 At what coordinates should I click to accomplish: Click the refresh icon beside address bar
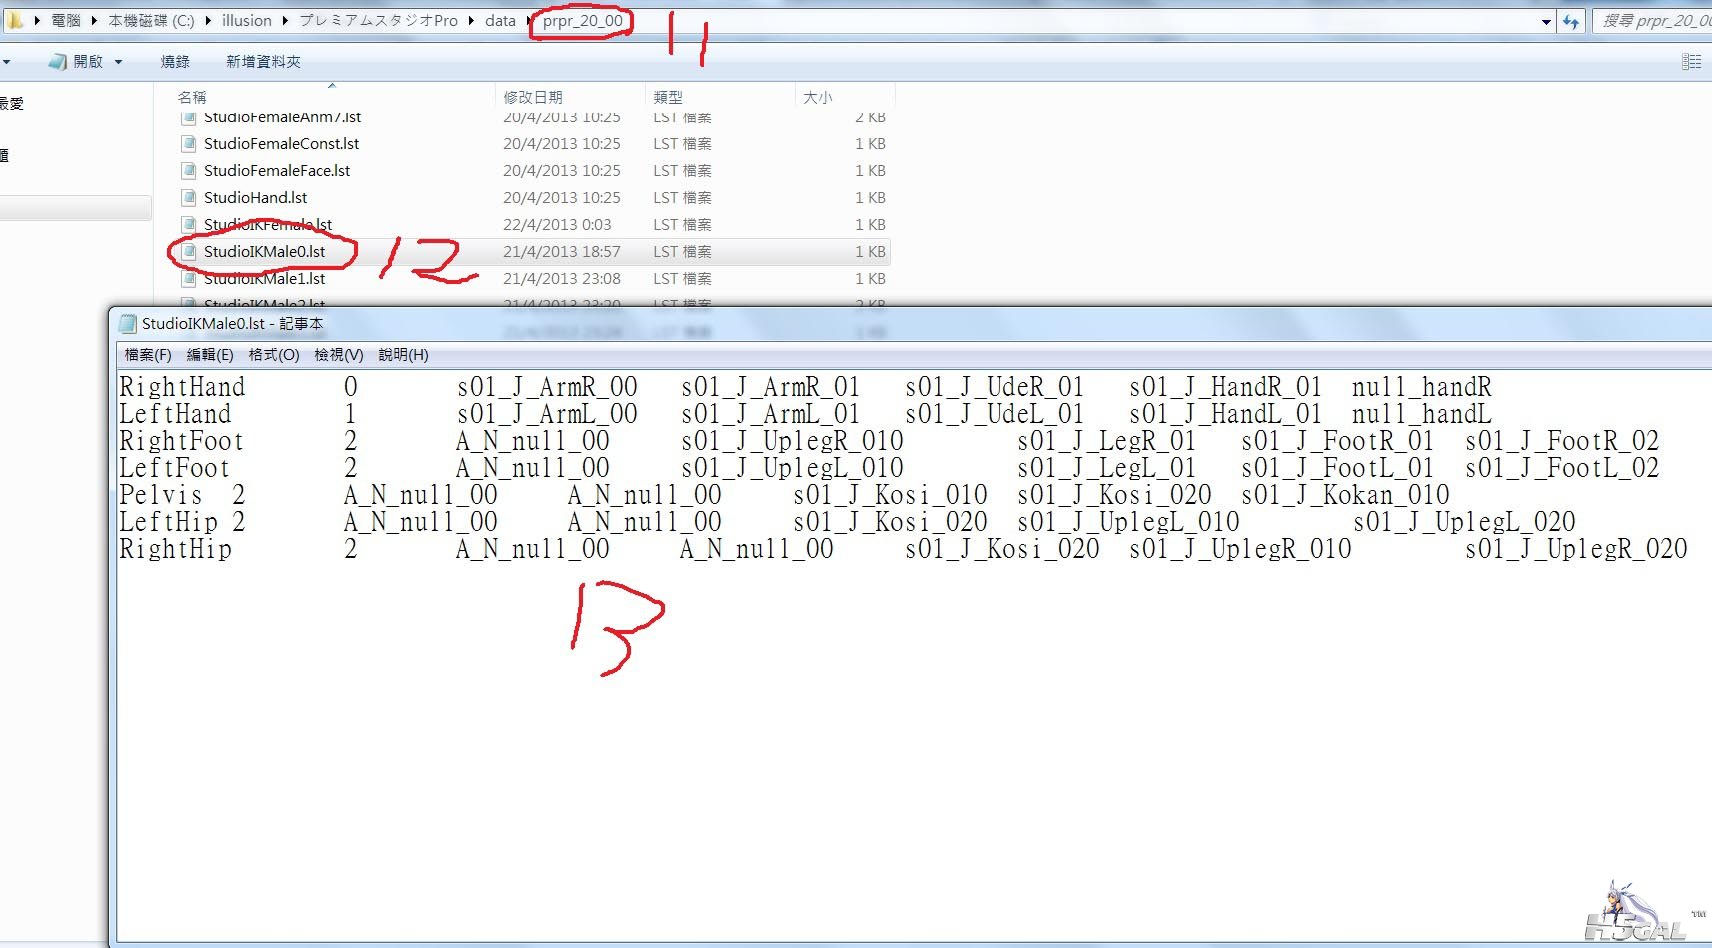[x=1571, y=21]
